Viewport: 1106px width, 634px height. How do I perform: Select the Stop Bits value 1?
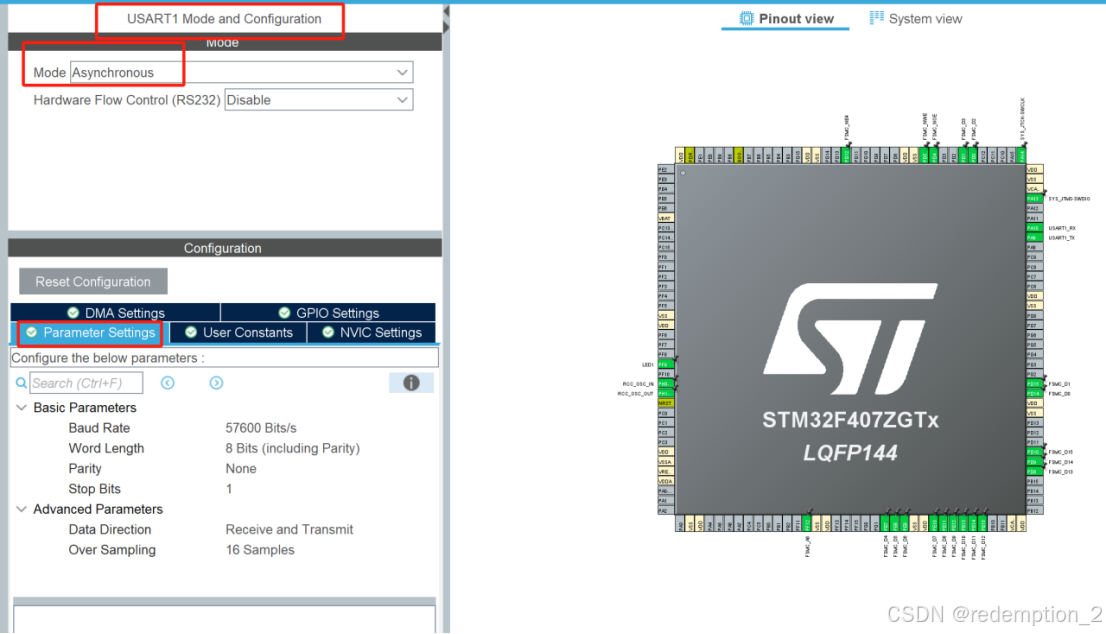[229, 489]
